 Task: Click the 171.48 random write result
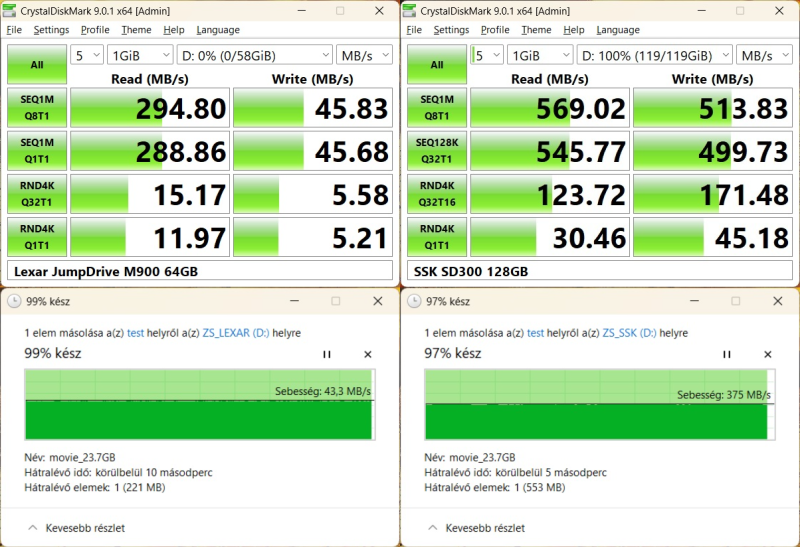coord(713,194)
